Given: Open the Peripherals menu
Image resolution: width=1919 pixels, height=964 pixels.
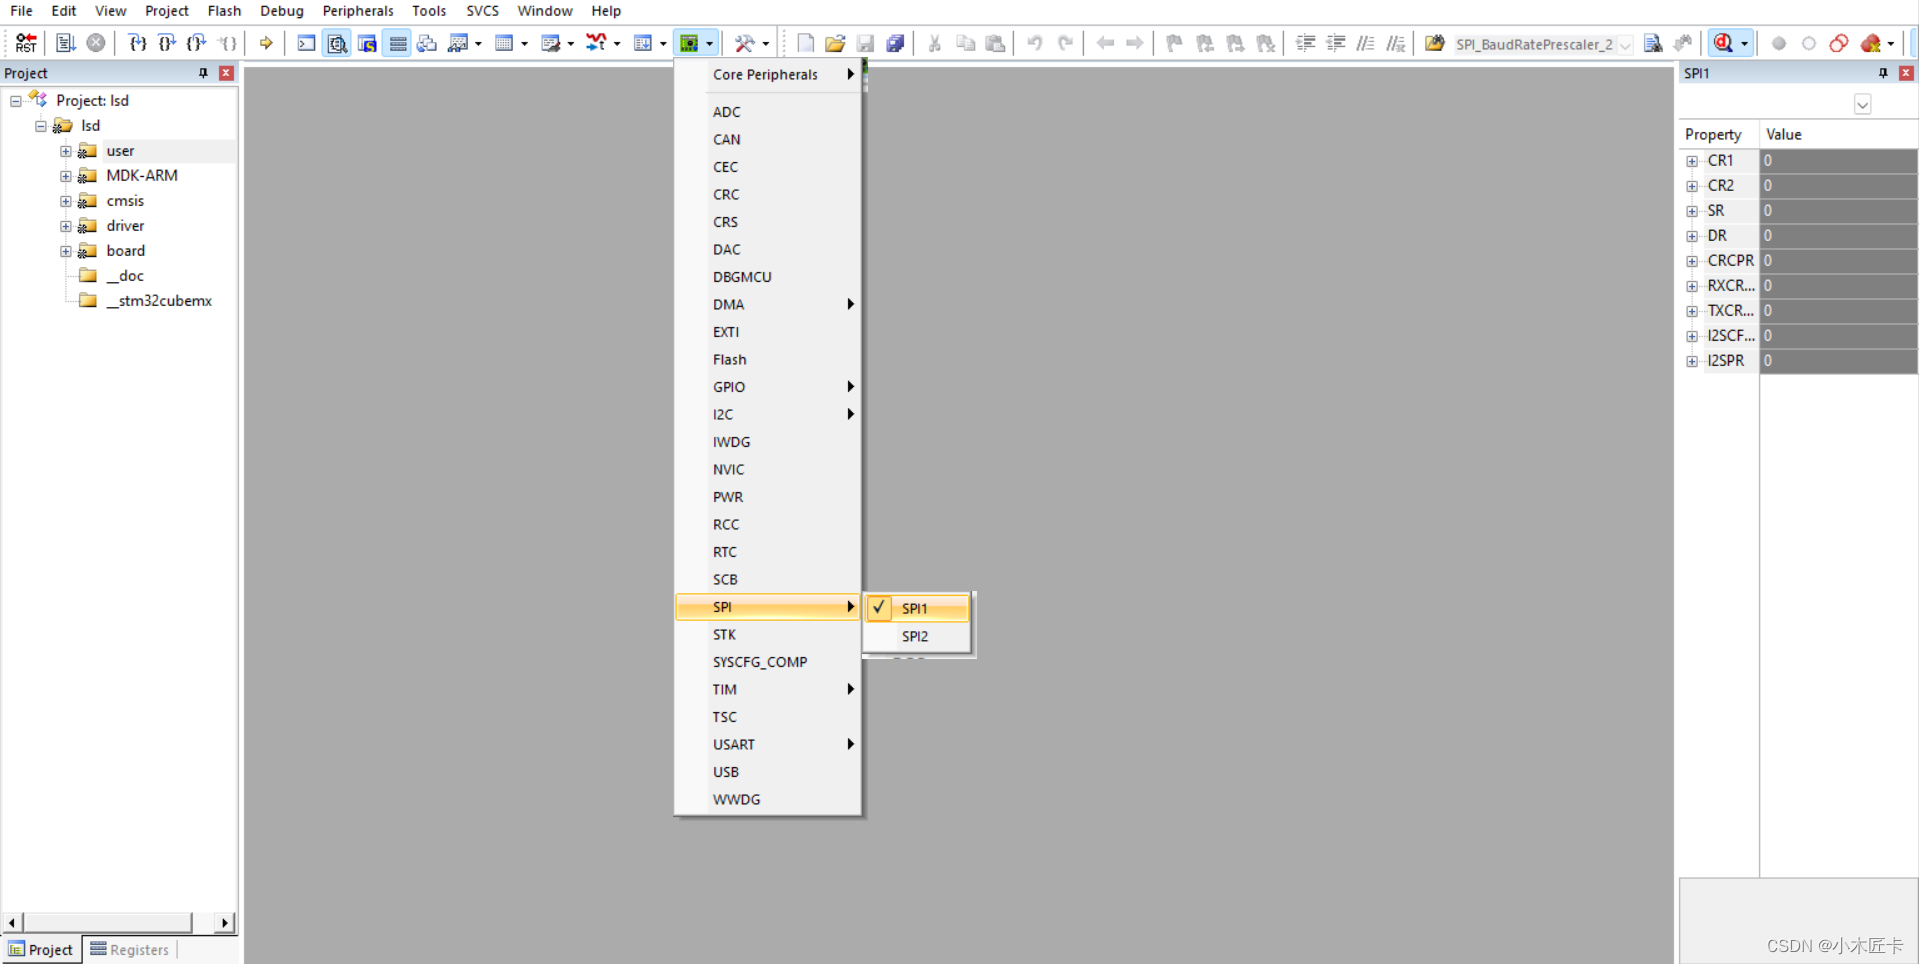Looking at the screenshot, I should (358, 11).
